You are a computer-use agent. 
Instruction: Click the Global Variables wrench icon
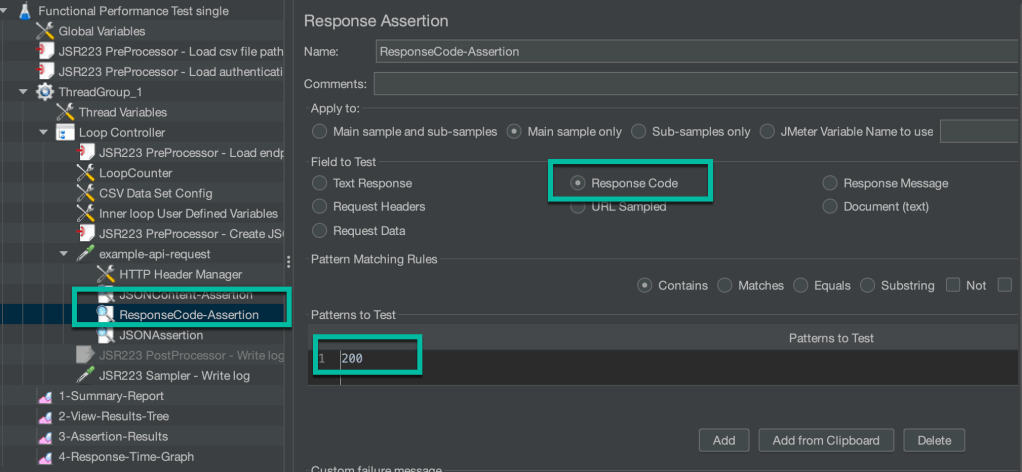tap(45, 31)
